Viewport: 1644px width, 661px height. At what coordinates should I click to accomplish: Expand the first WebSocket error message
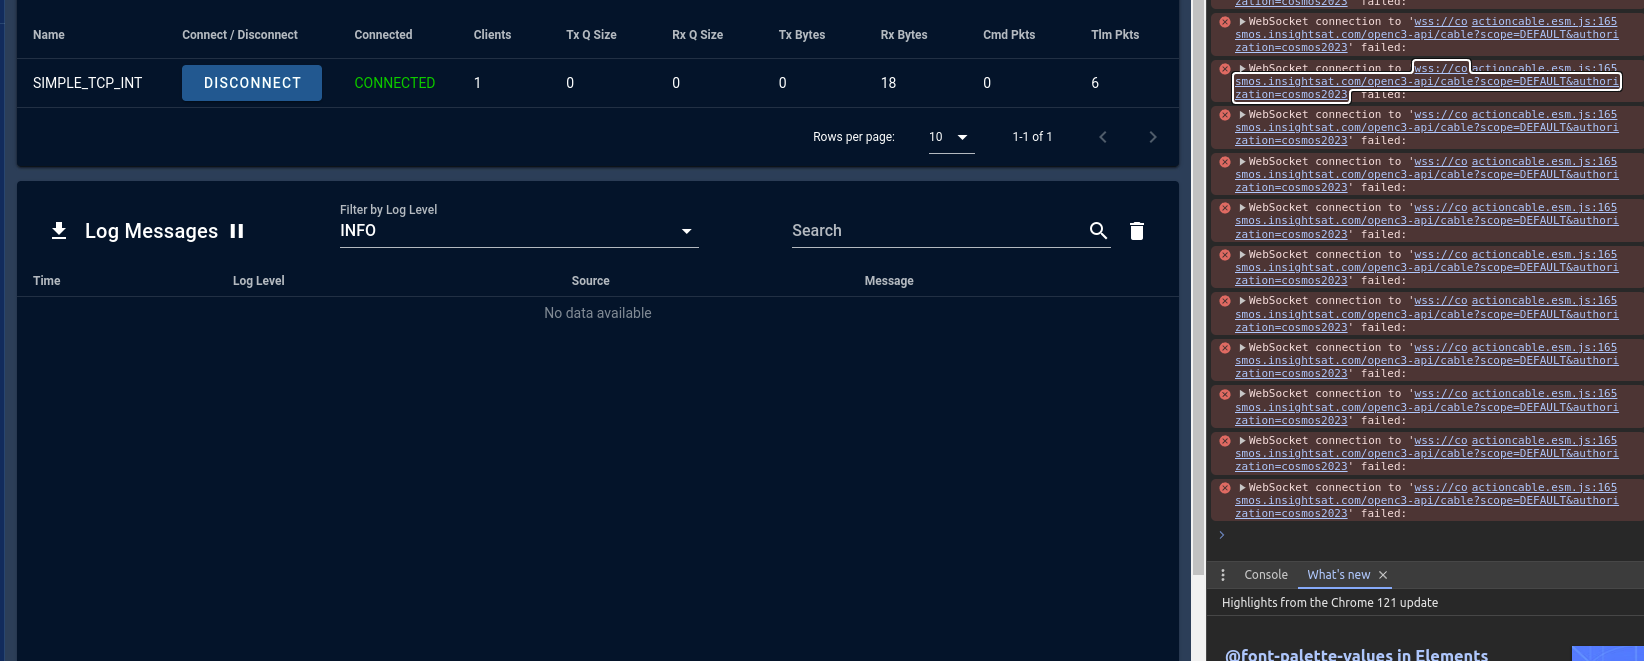(x=1242, y=21)
